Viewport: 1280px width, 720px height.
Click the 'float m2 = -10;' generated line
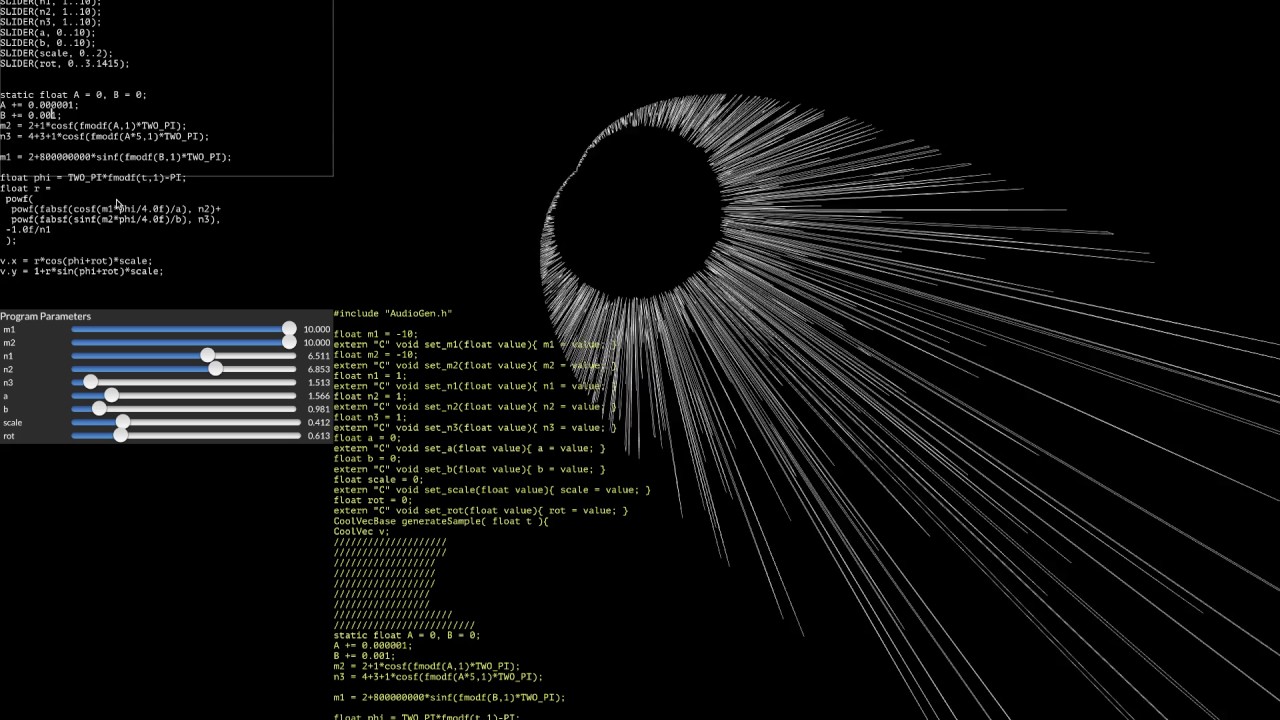coord(376,355)
